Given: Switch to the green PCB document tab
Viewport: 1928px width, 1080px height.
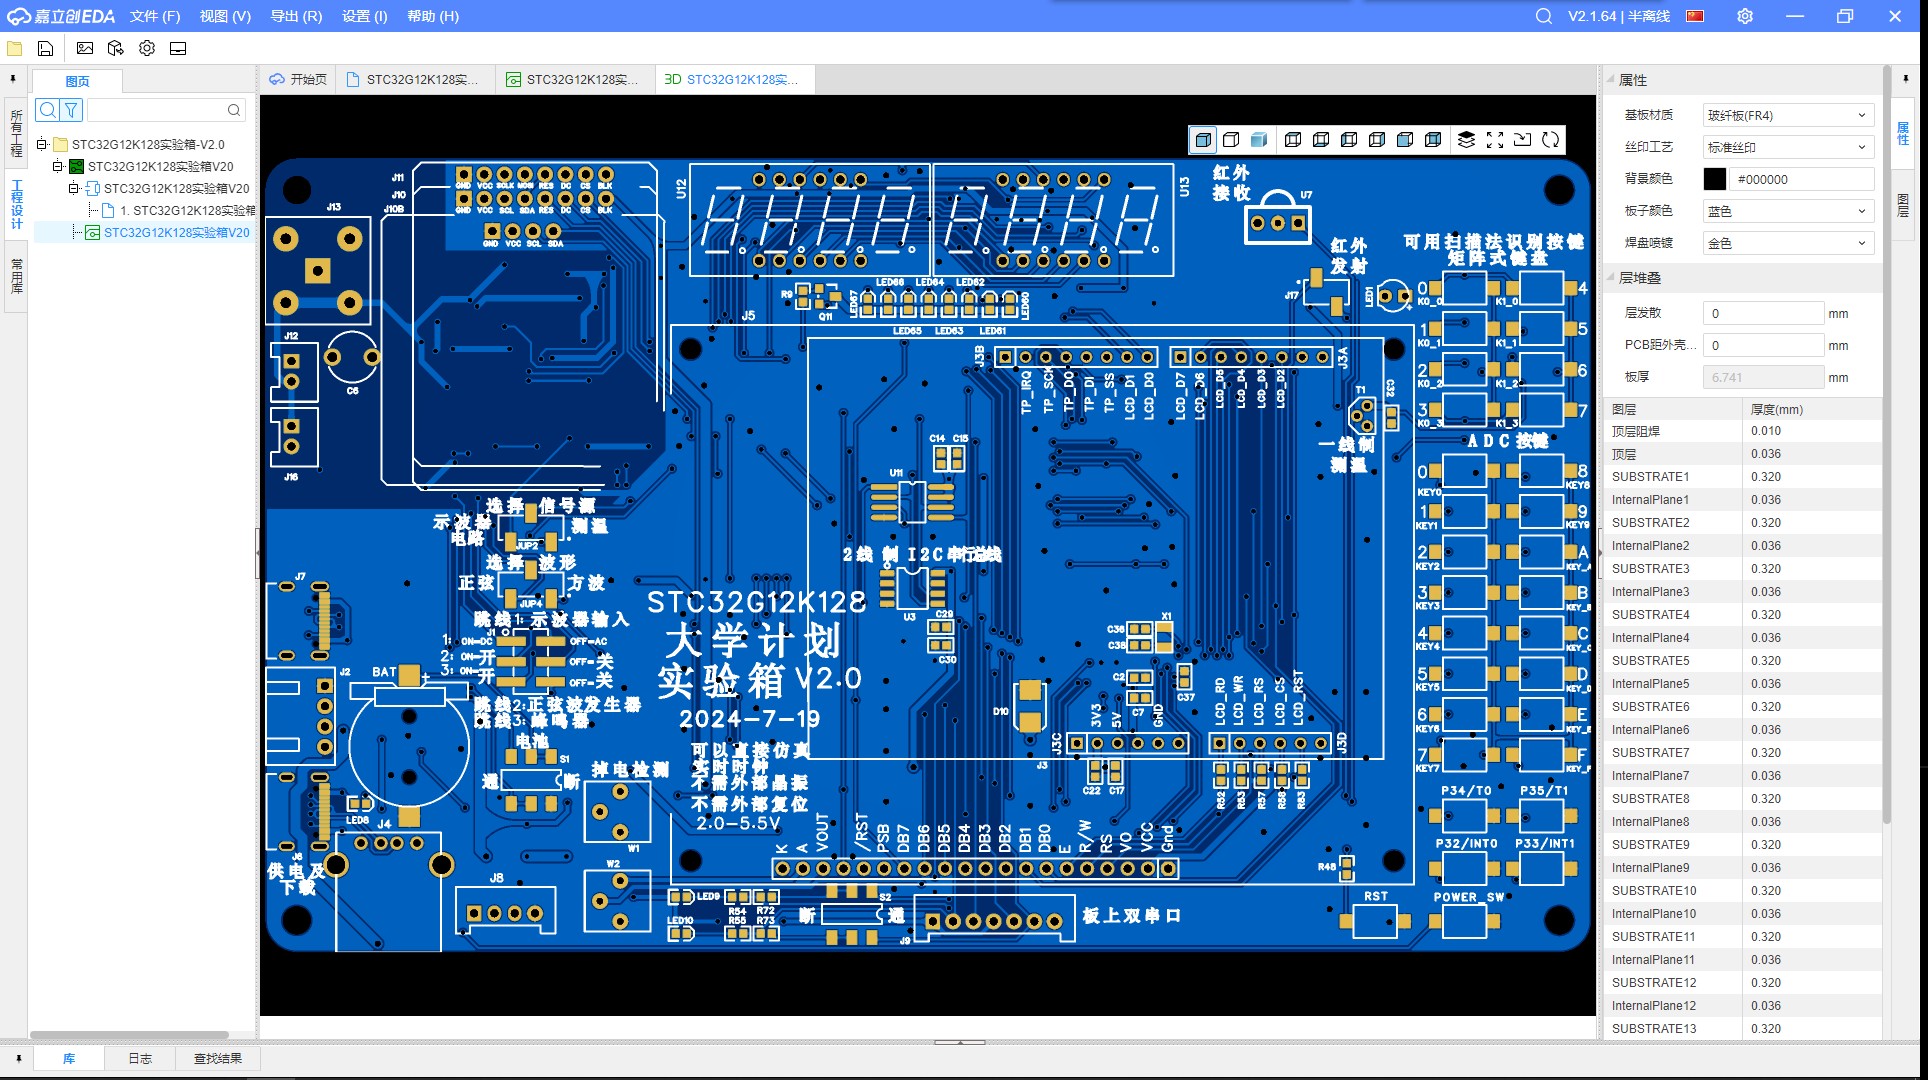Looking at the screenshot, I should [574, 79].
